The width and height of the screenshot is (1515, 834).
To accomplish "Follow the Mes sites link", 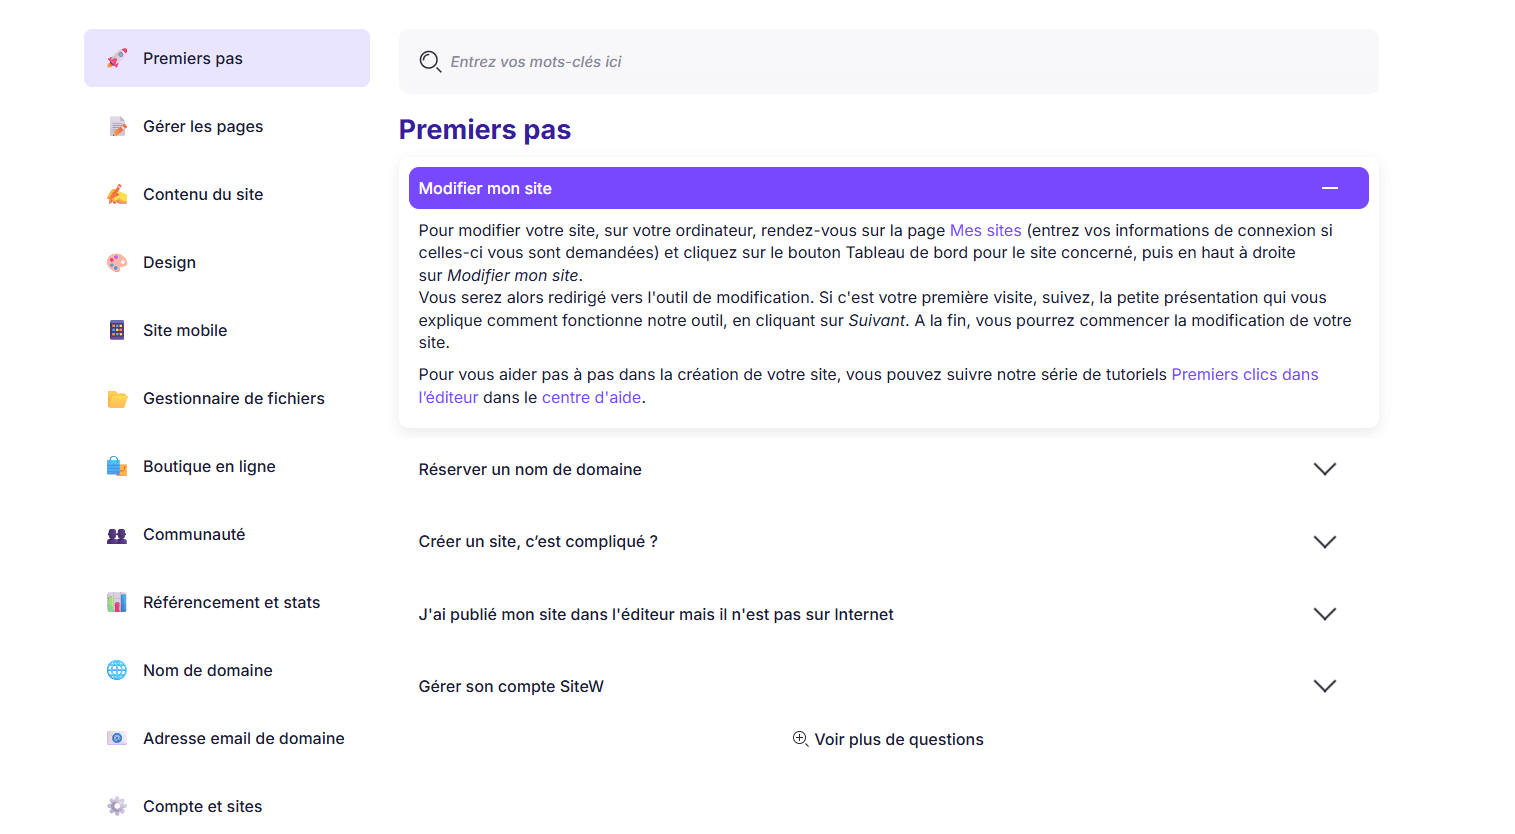I will click(986, 230).
